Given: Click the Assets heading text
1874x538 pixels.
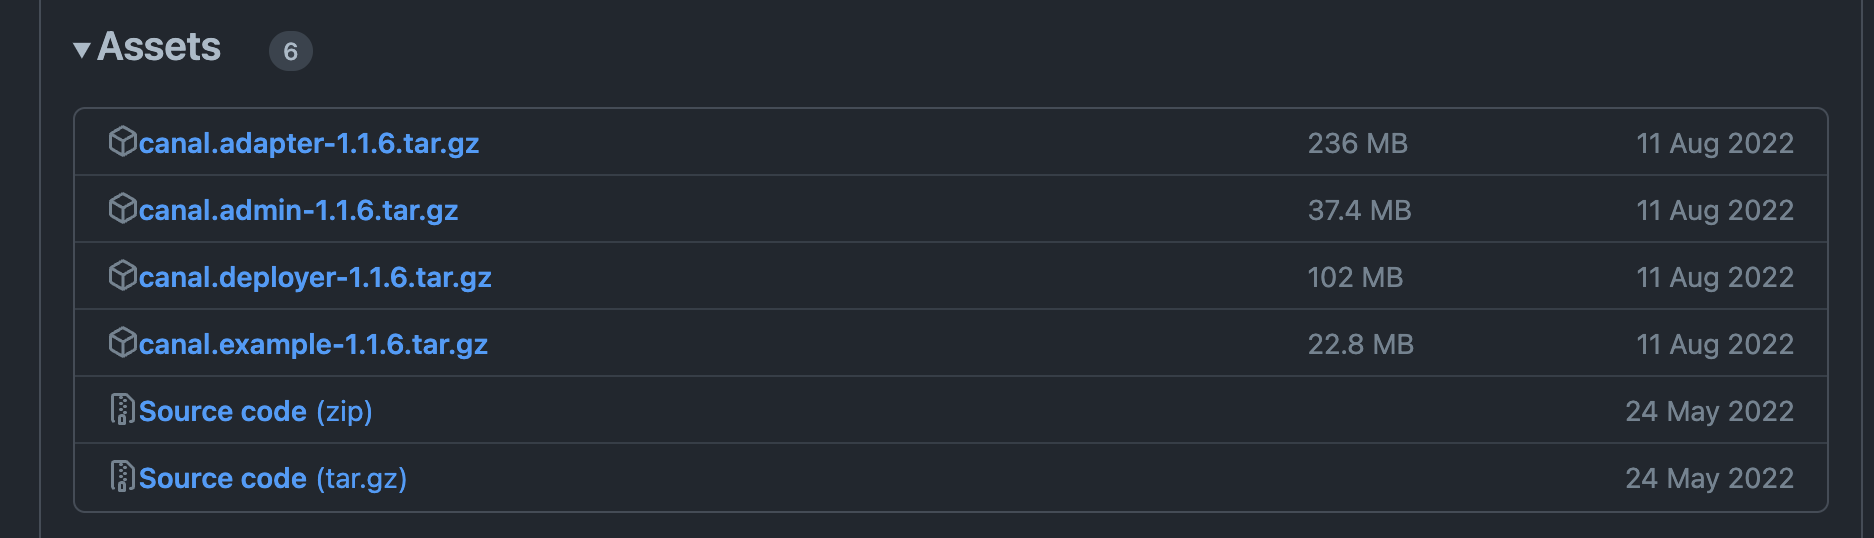Looking at the screenshot, I should point(159,47).
